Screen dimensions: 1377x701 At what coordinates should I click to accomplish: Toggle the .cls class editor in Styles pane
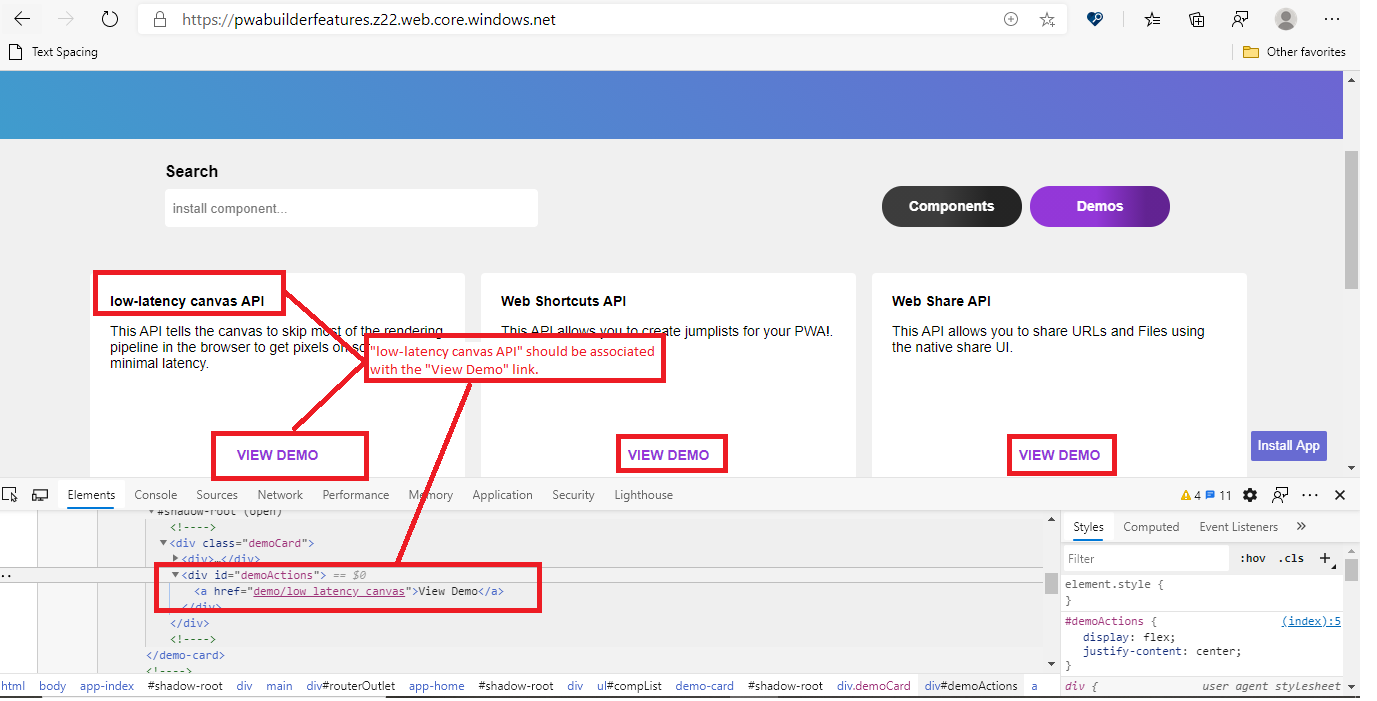(1292, 558)
